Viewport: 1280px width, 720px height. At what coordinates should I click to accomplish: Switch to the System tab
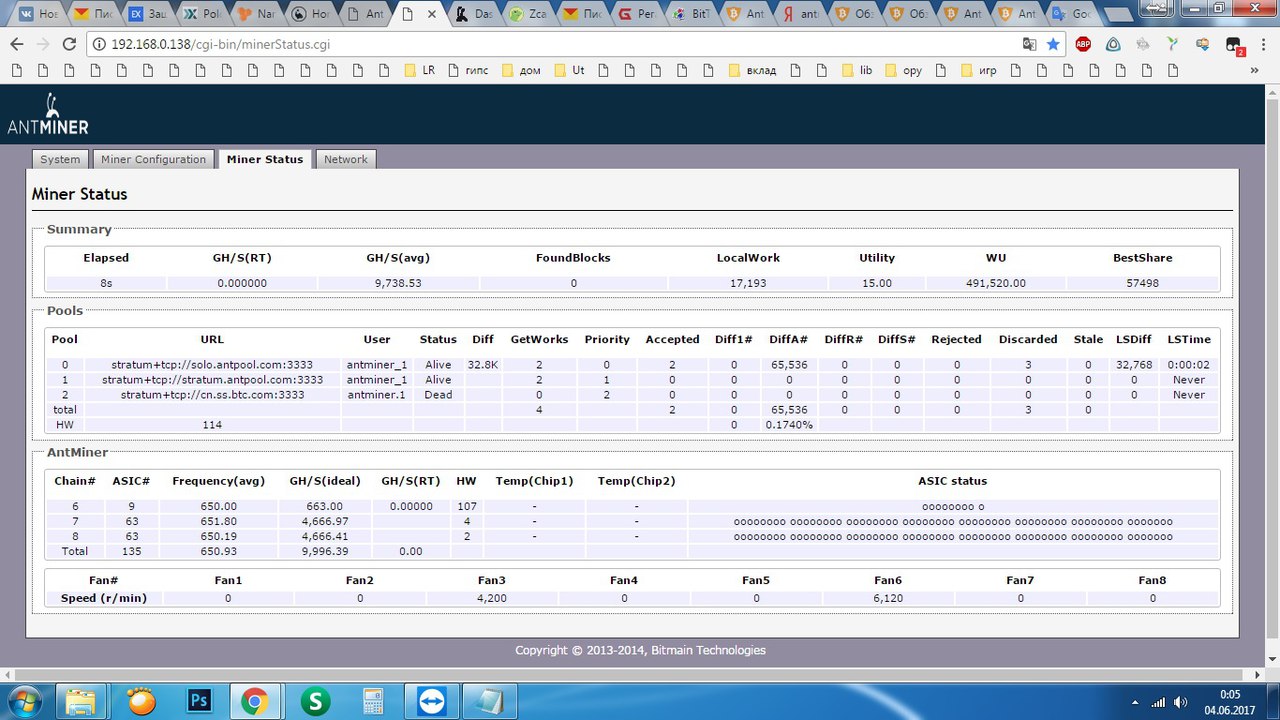coord(60,159)
